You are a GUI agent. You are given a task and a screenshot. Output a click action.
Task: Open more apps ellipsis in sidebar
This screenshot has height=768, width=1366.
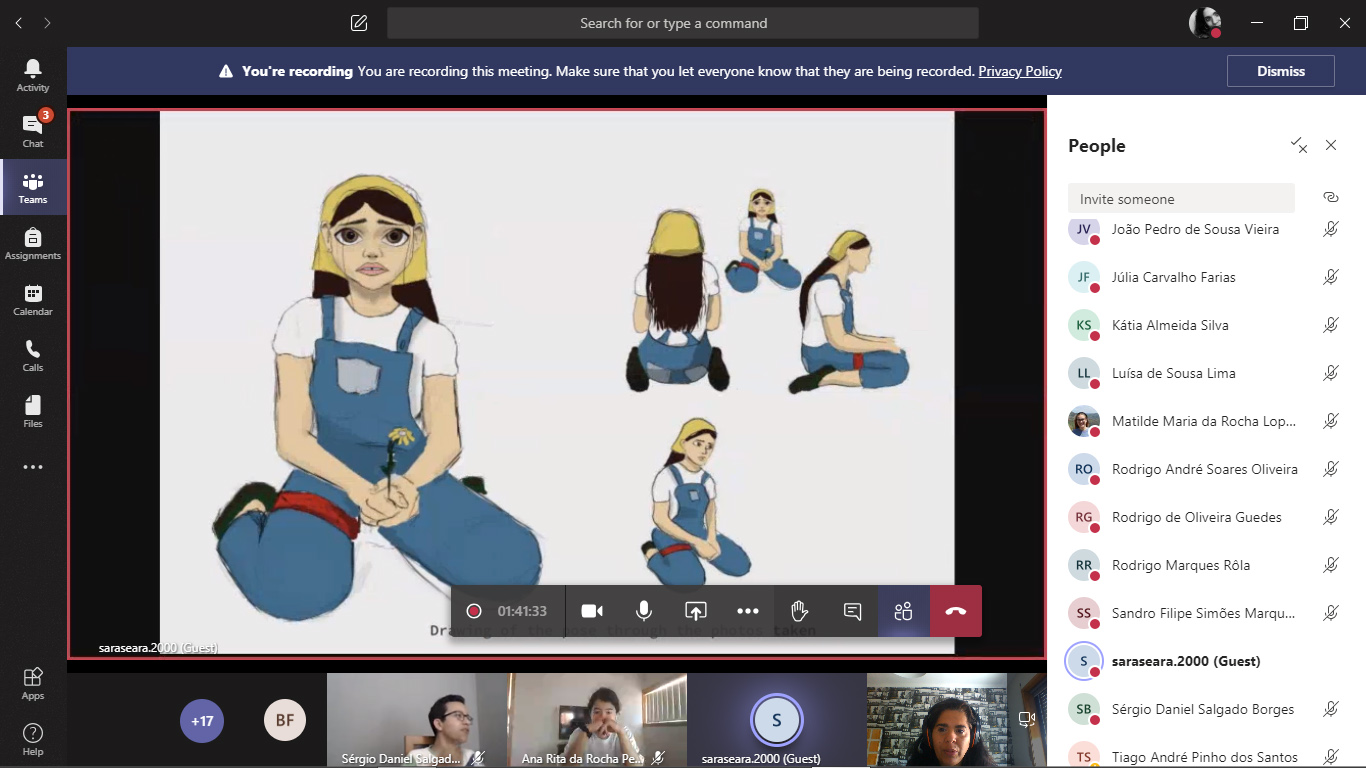pos(33,467)
